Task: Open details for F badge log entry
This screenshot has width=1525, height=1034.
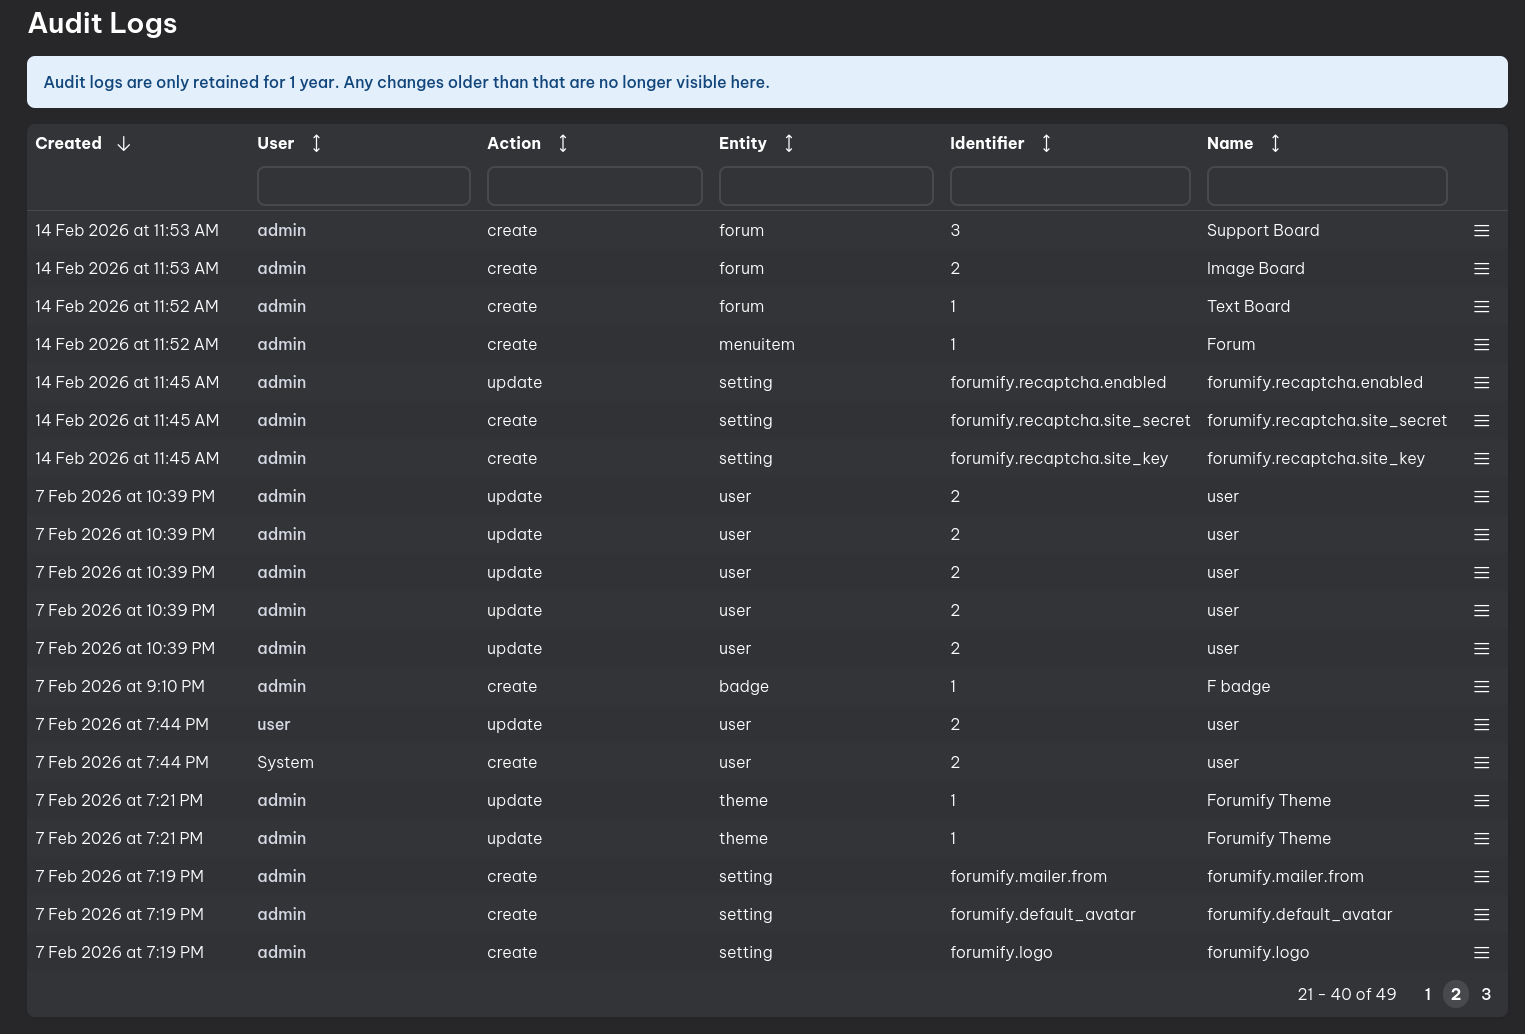Action: click(1481, 687)
